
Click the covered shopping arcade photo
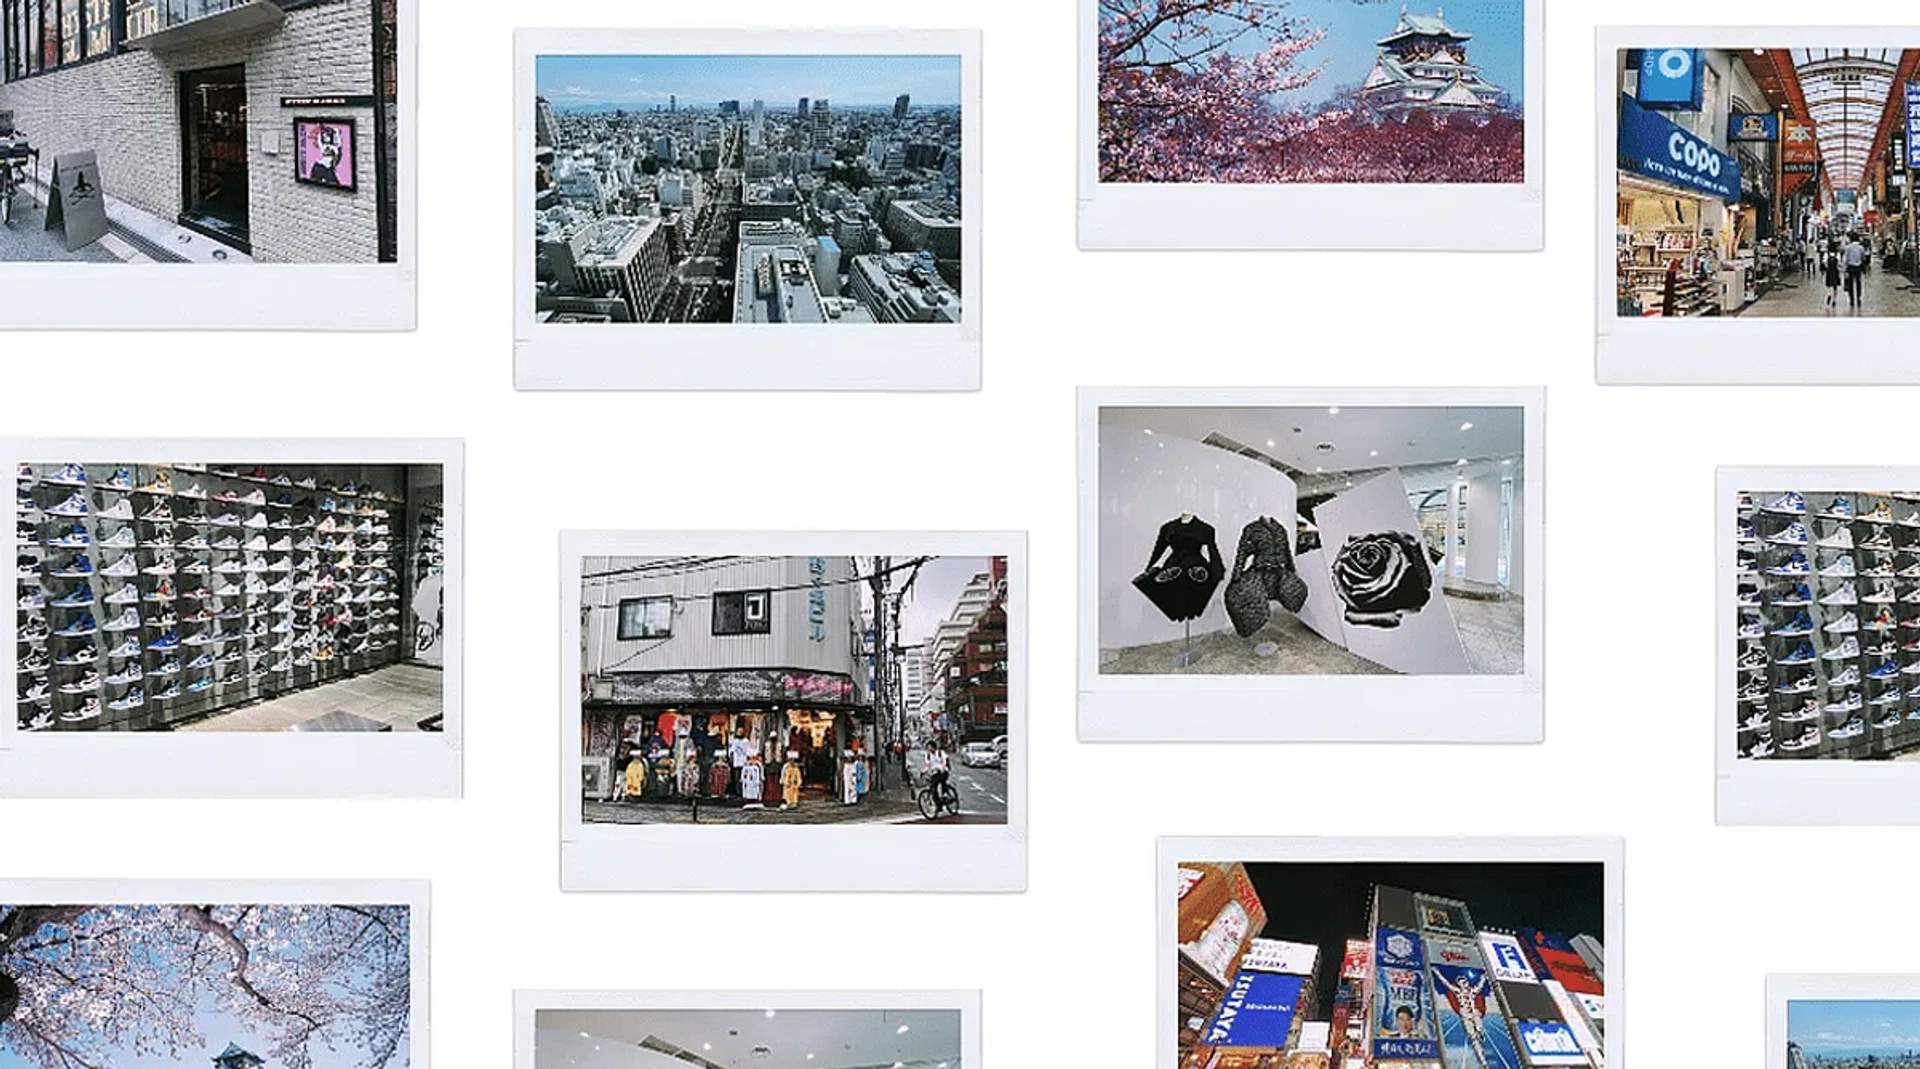pos(1768,183)
